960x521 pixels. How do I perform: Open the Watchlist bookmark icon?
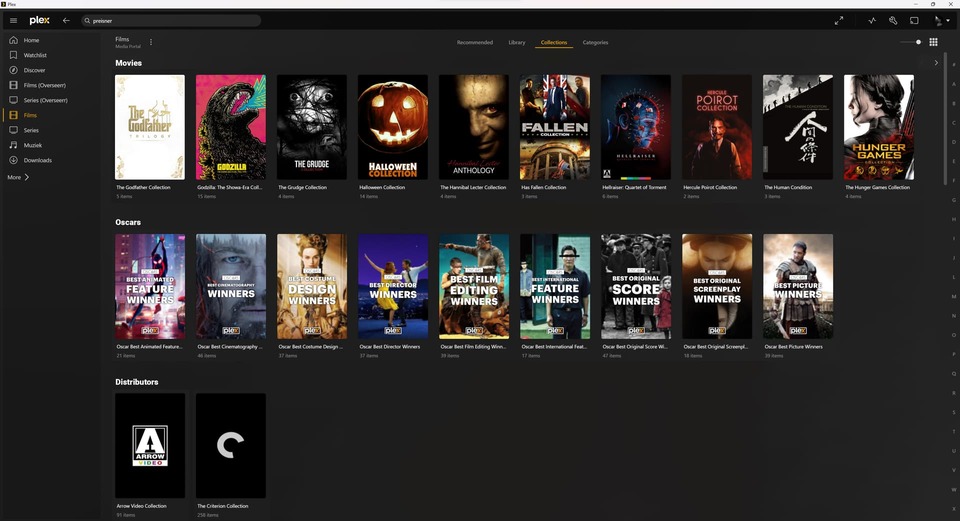pyautogui.click(x=13, y=55)
